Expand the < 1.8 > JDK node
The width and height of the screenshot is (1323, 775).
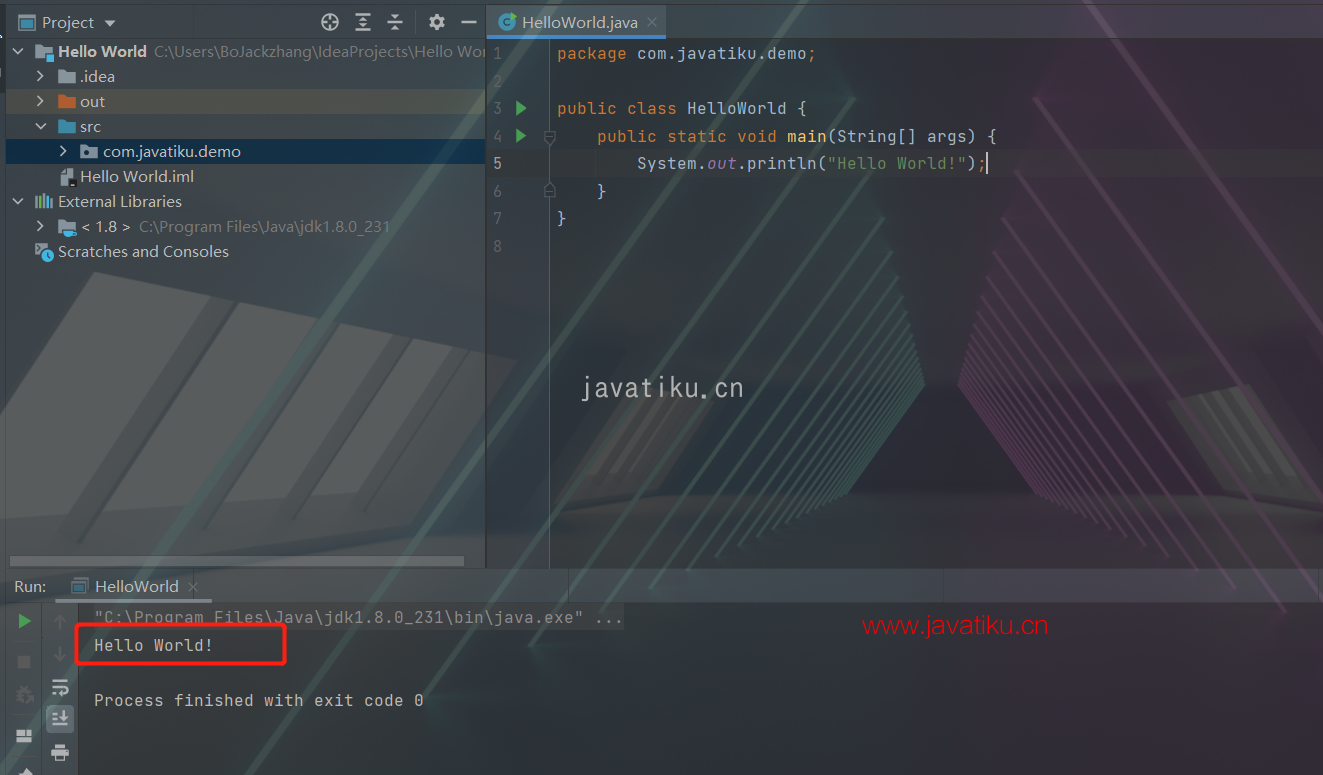tap(40, 226)
